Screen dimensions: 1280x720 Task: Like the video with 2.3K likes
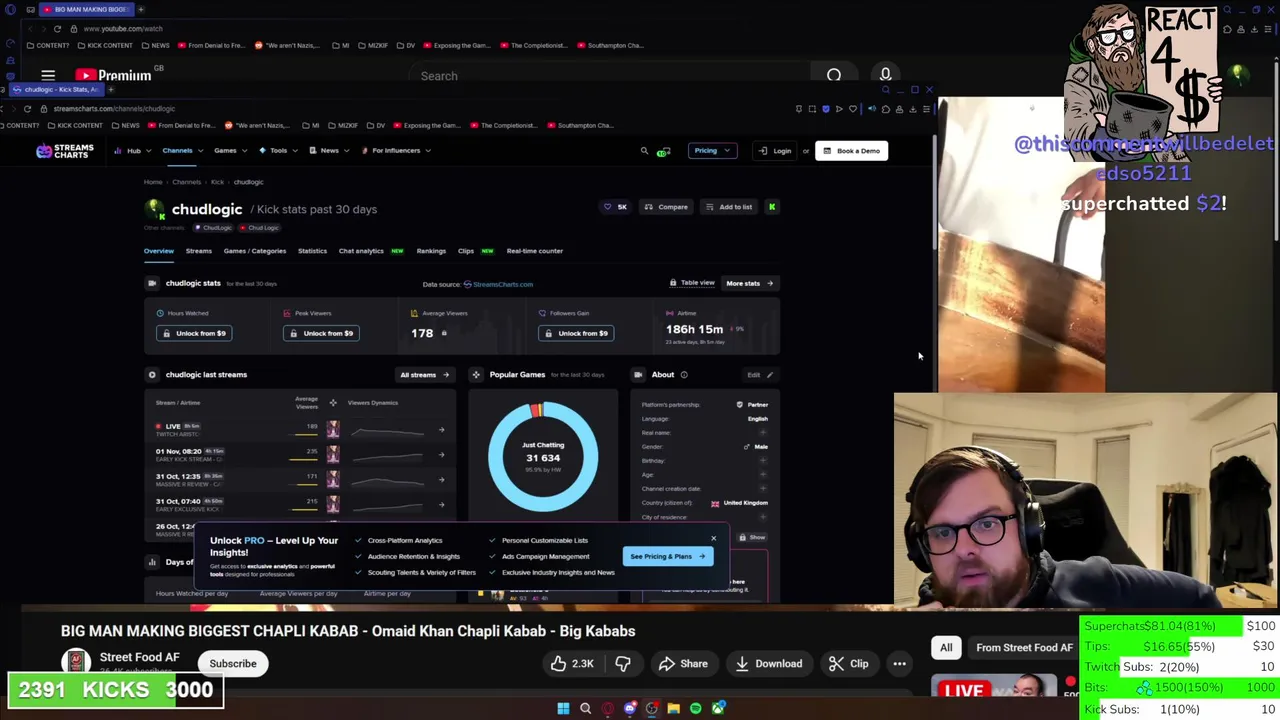[x=572, y=664]
